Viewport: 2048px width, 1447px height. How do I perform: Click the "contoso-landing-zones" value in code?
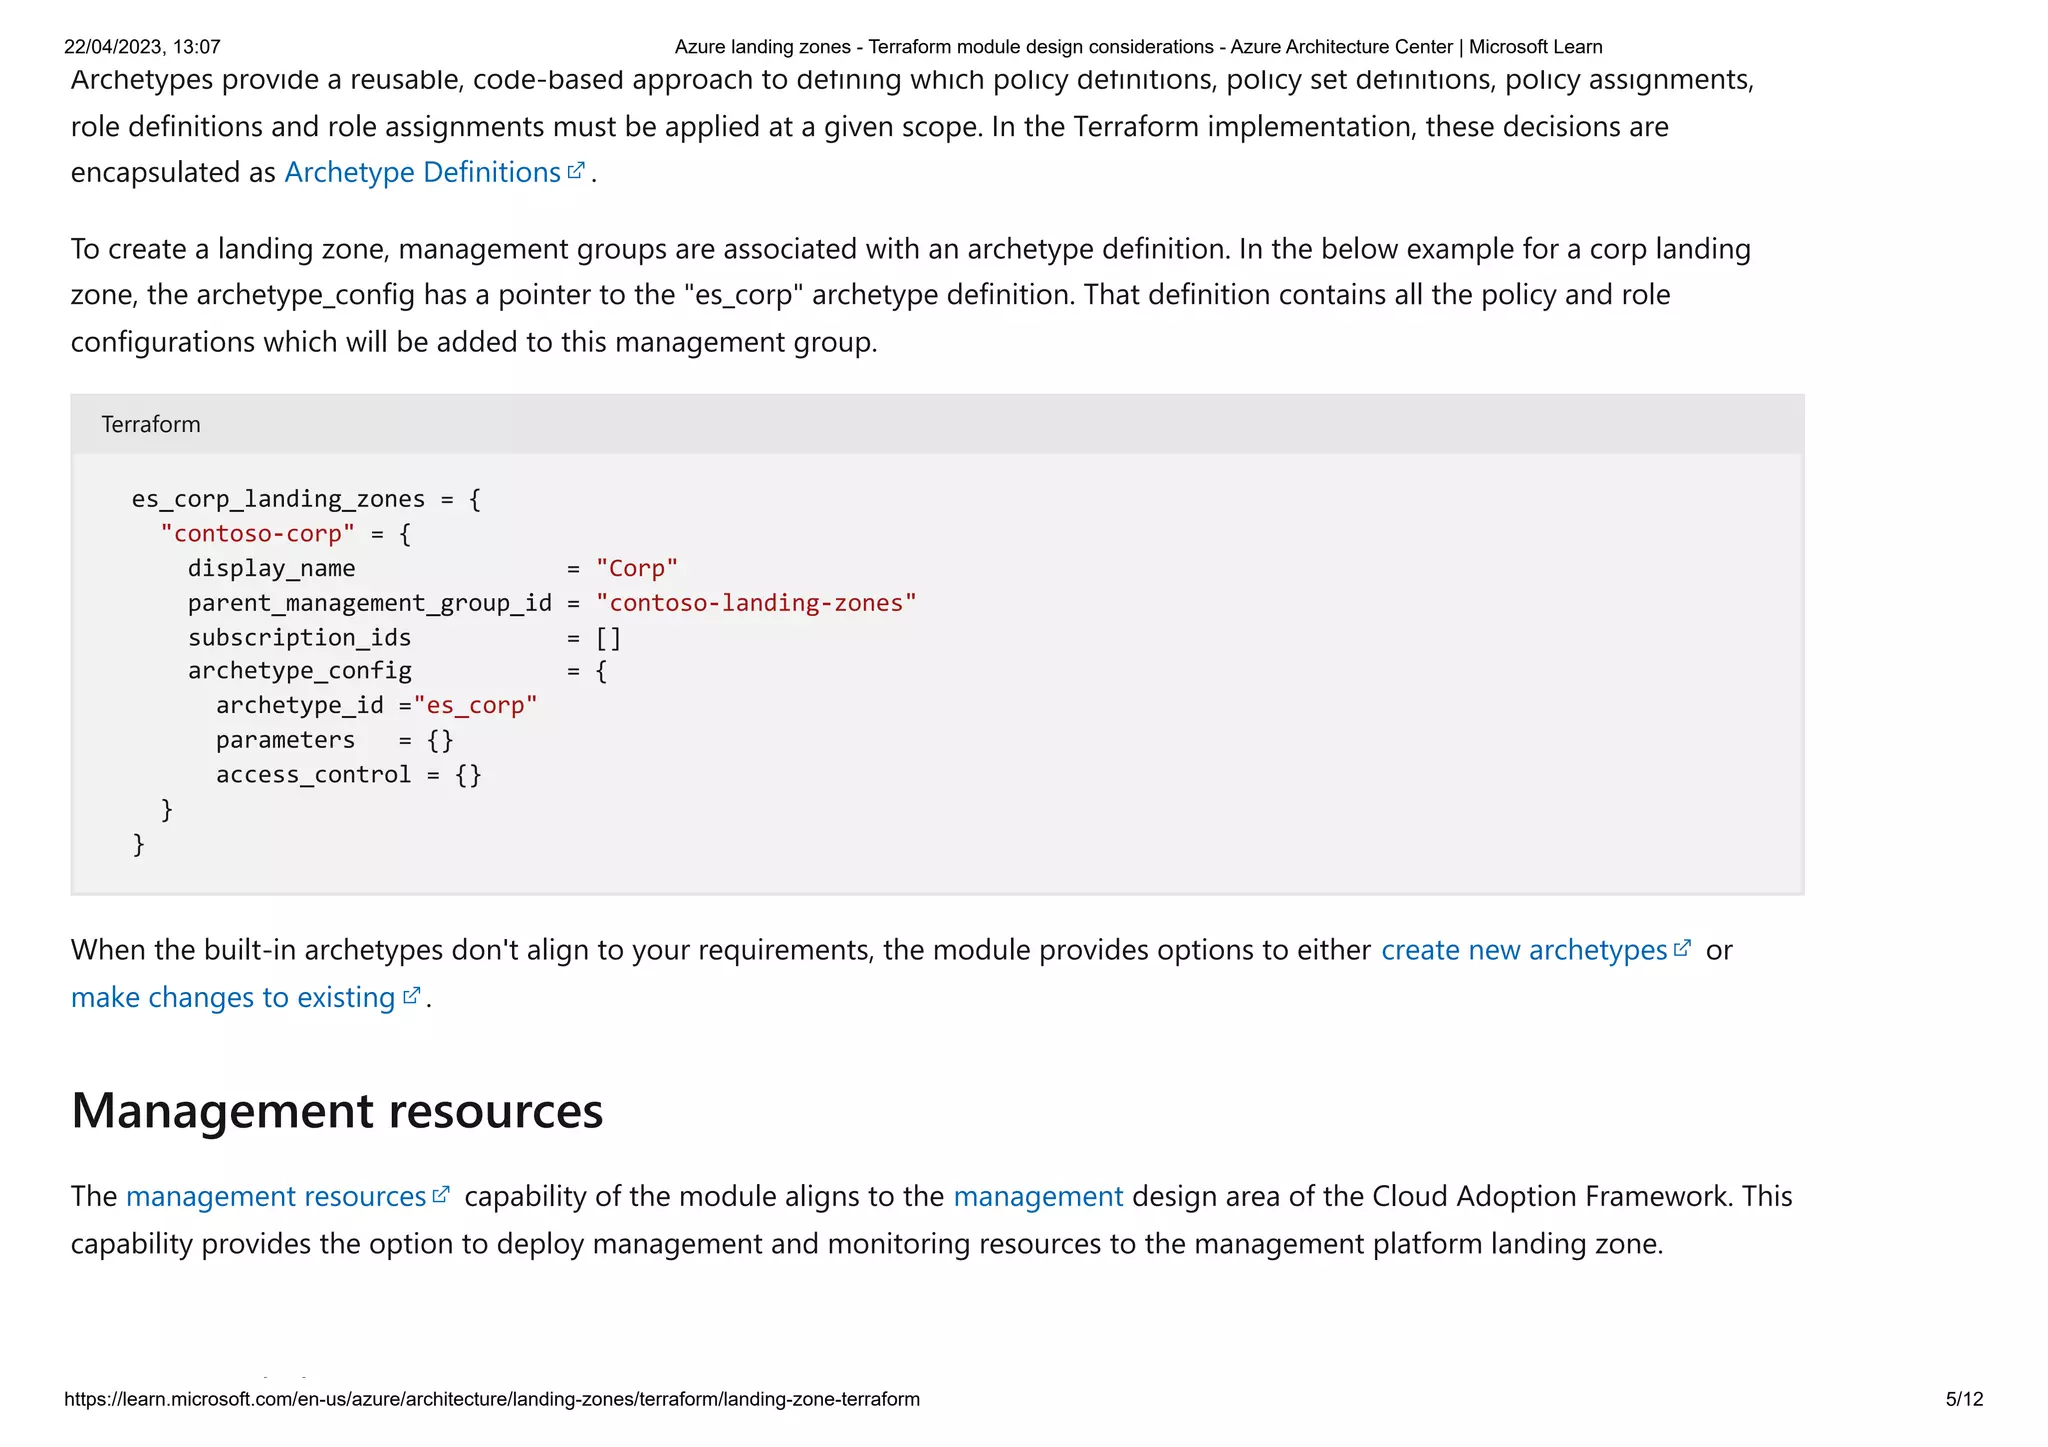tap(756, 603)
